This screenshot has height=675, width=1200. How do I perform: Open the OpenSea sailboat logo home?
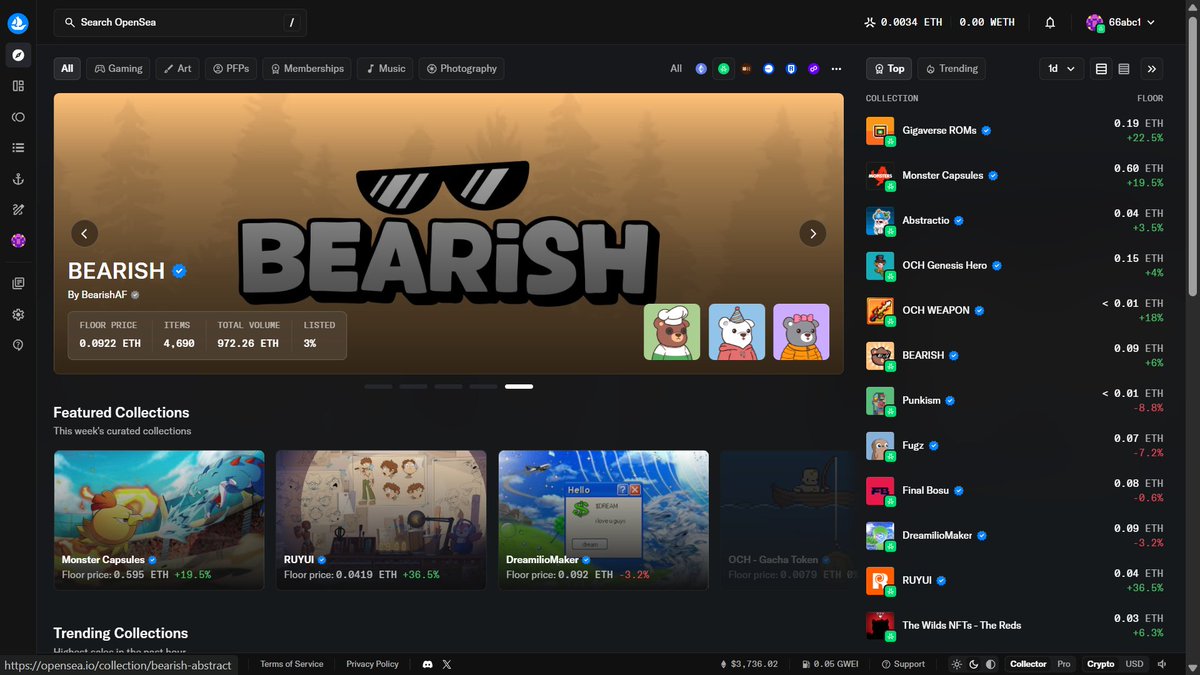click(x=18, y=22)
